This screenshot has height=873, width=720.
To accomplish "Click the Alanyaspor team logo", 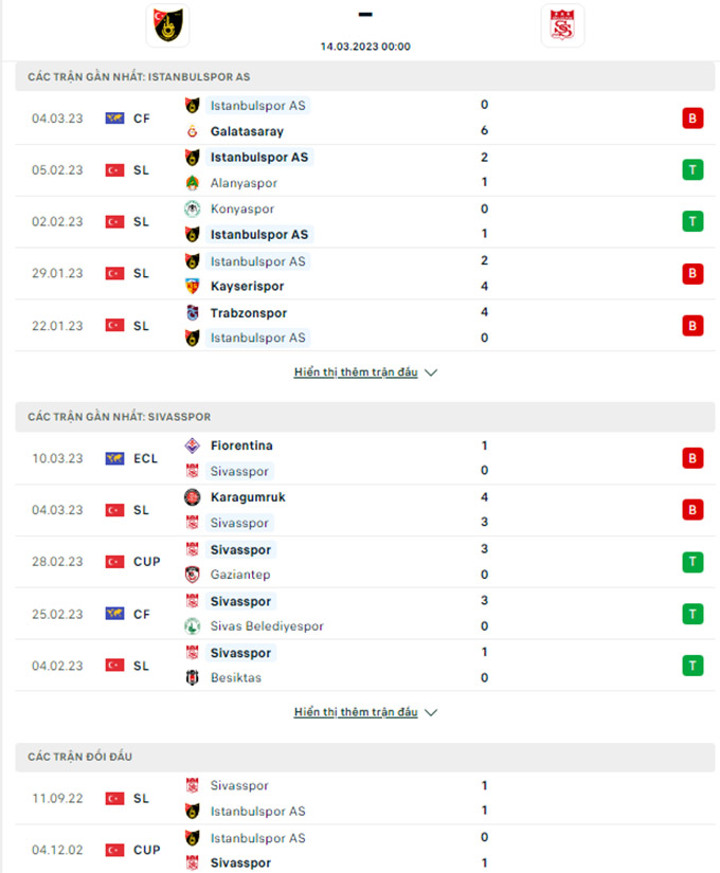I will (192, 183).
